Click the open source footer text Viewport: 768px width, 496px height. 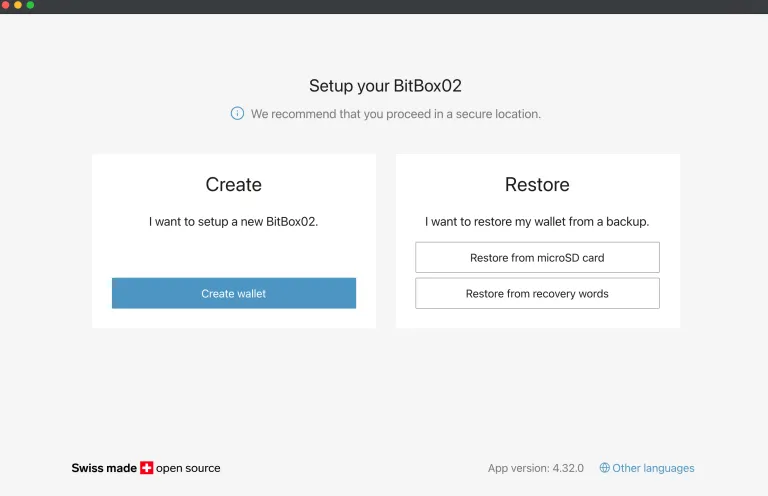pos(188,468)
